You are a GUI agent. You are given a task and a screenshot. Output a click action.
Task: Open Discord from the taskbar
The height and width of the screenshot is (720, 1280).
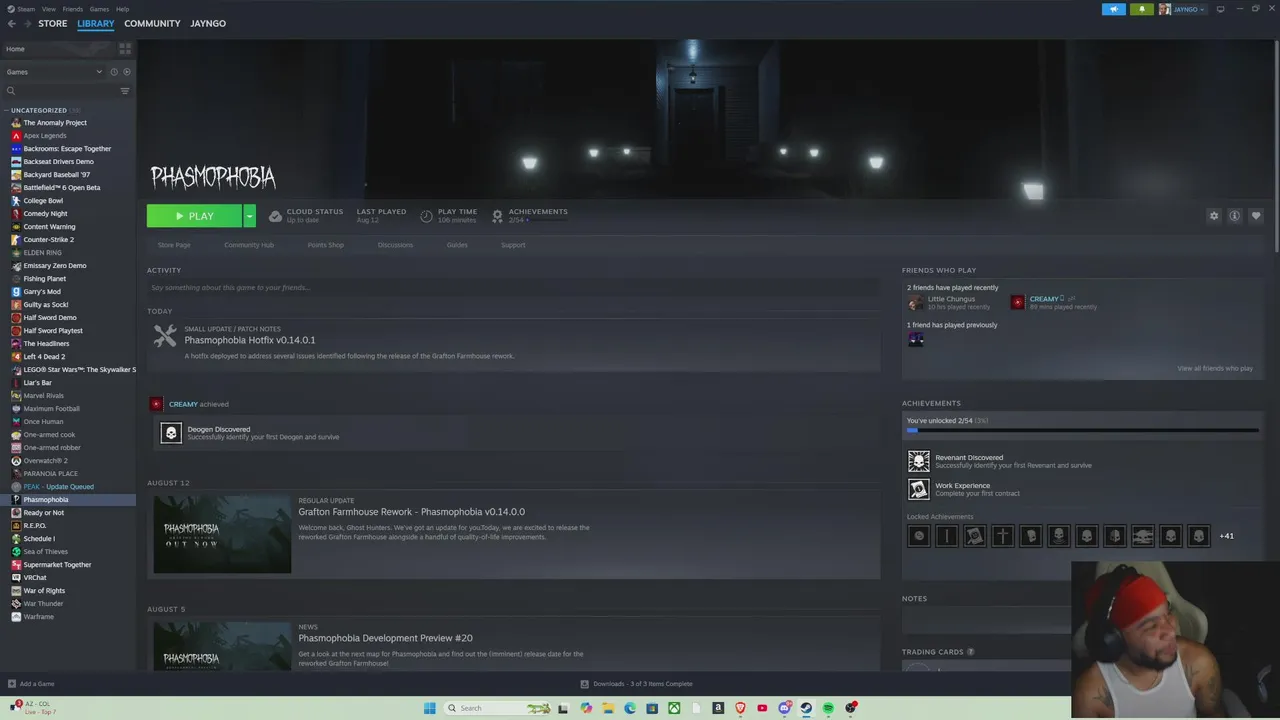(x=784, y=708)
